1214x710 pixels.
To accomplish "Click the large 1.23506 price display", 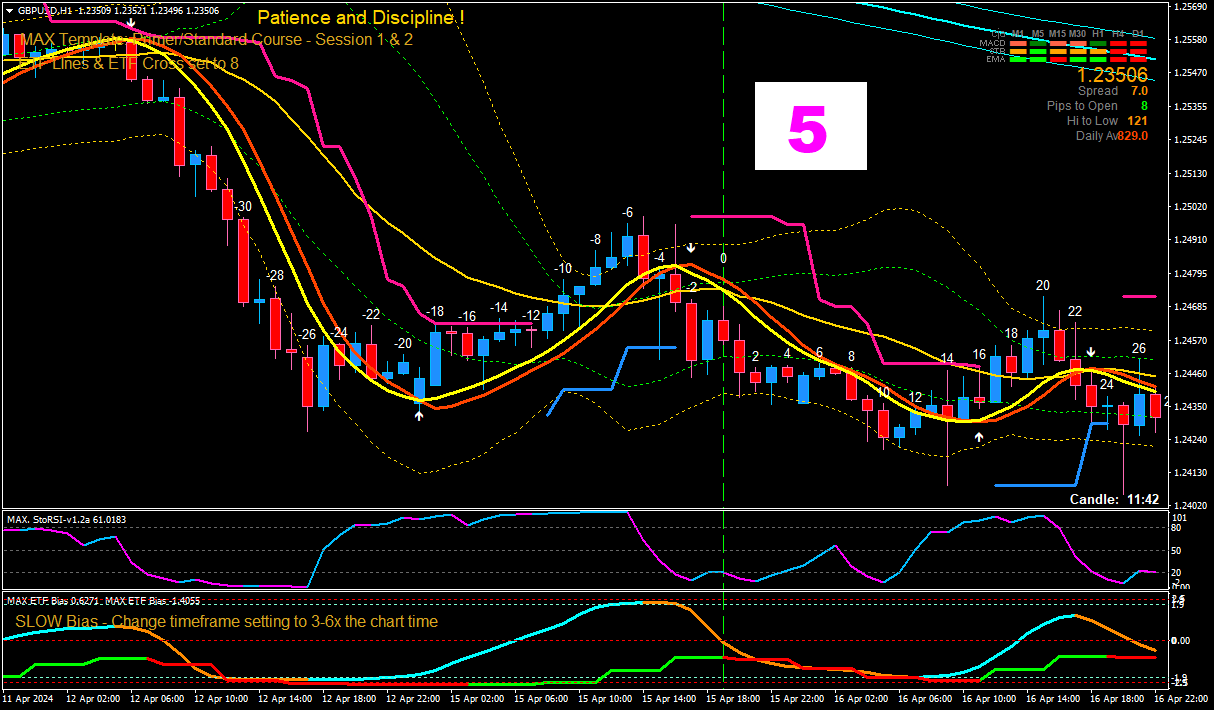I will [x=1111, y=75].
